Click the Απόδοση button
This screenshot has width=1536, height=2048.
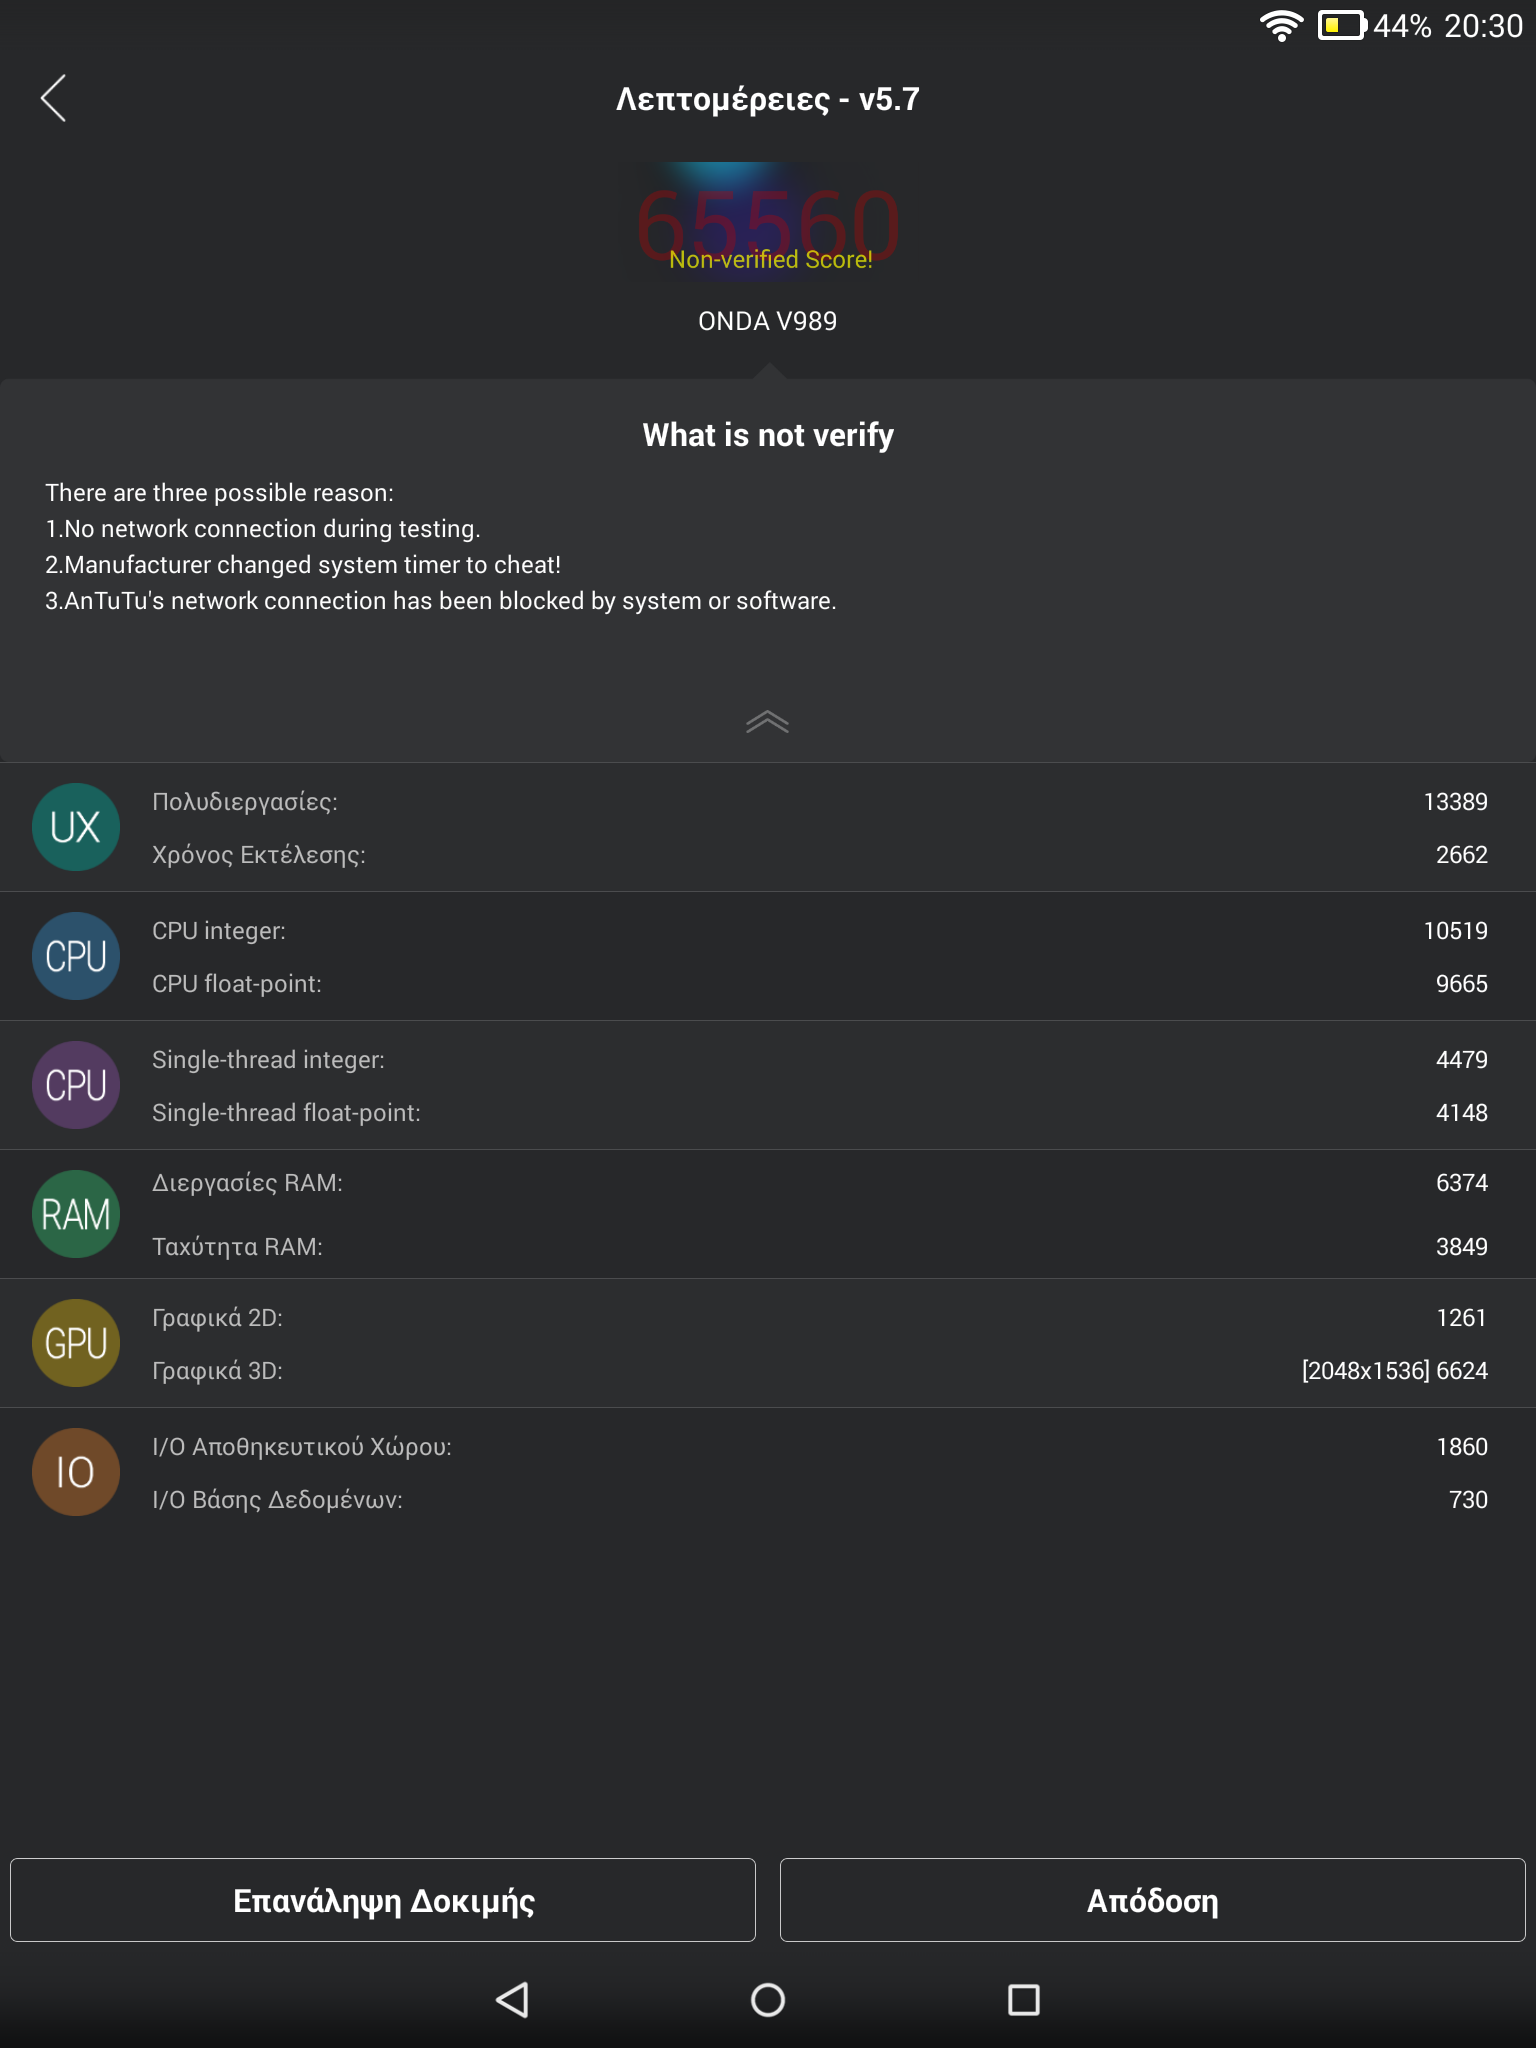click(x=1153, y=1900)
